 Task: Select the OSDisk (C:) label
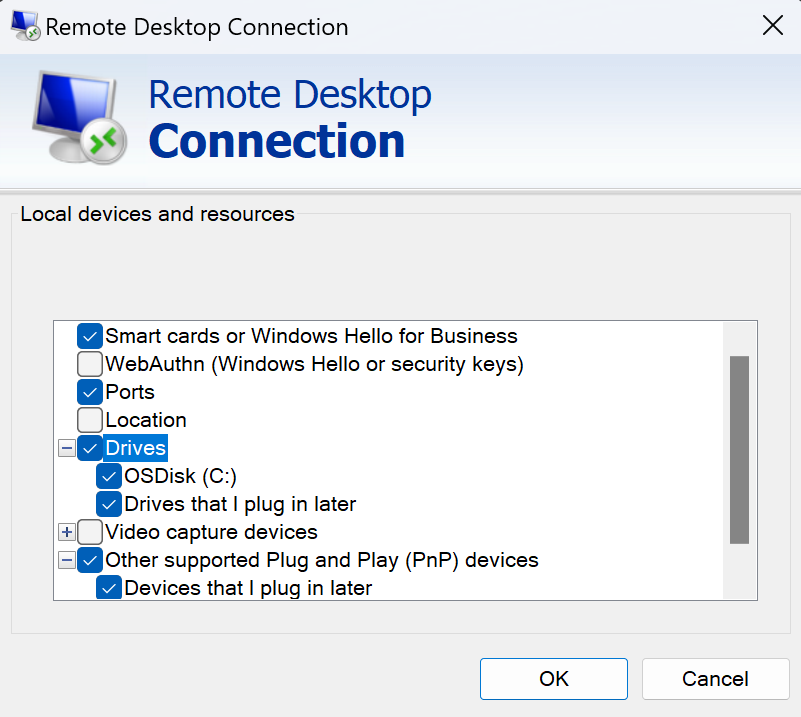(x=180, y=476)
